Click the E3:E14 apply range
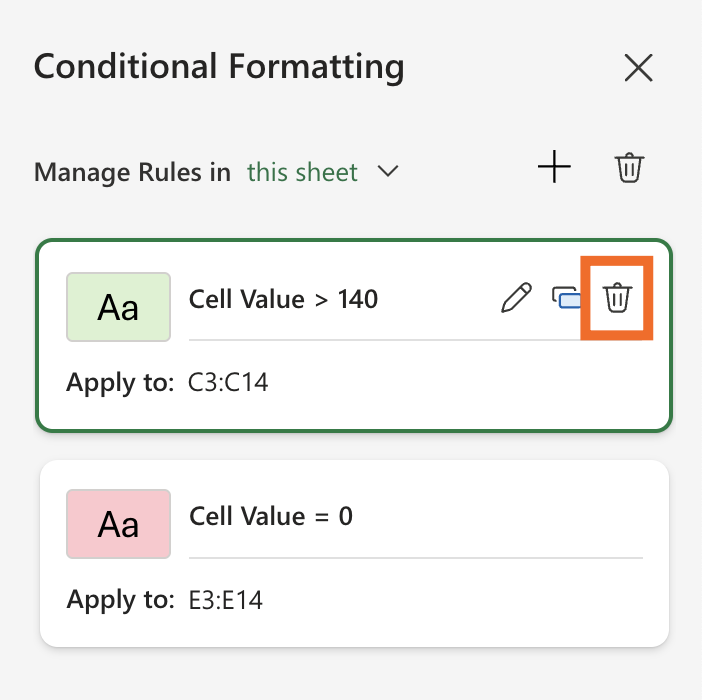 click(226, 600)
